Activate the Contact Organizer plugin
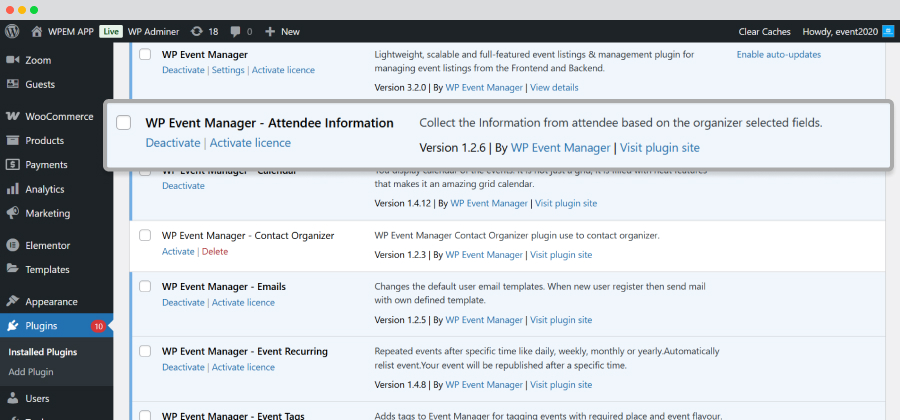 pyautogui.click(x=178, y=251)
